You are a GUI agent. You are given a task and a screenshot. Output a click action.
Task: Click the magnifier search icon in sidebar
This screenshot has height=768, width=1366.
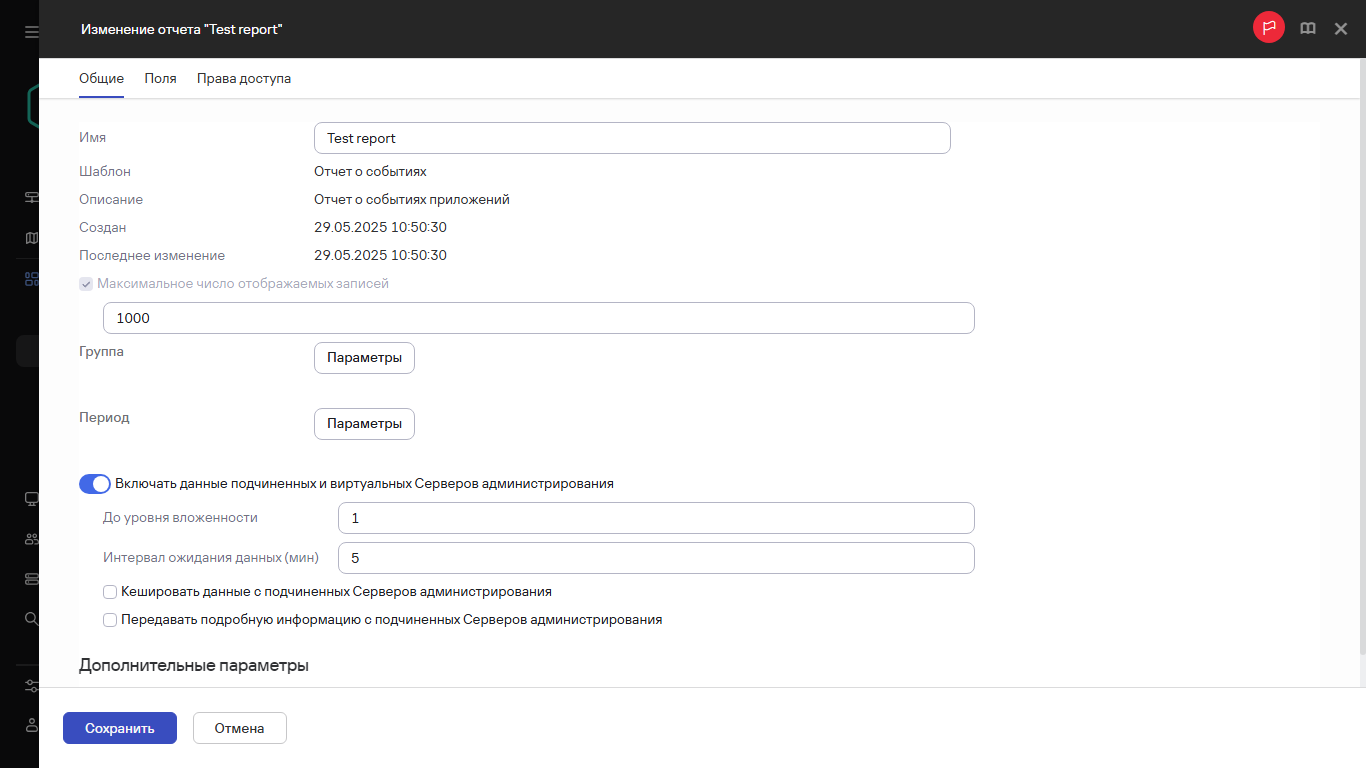tap(31, 618)
